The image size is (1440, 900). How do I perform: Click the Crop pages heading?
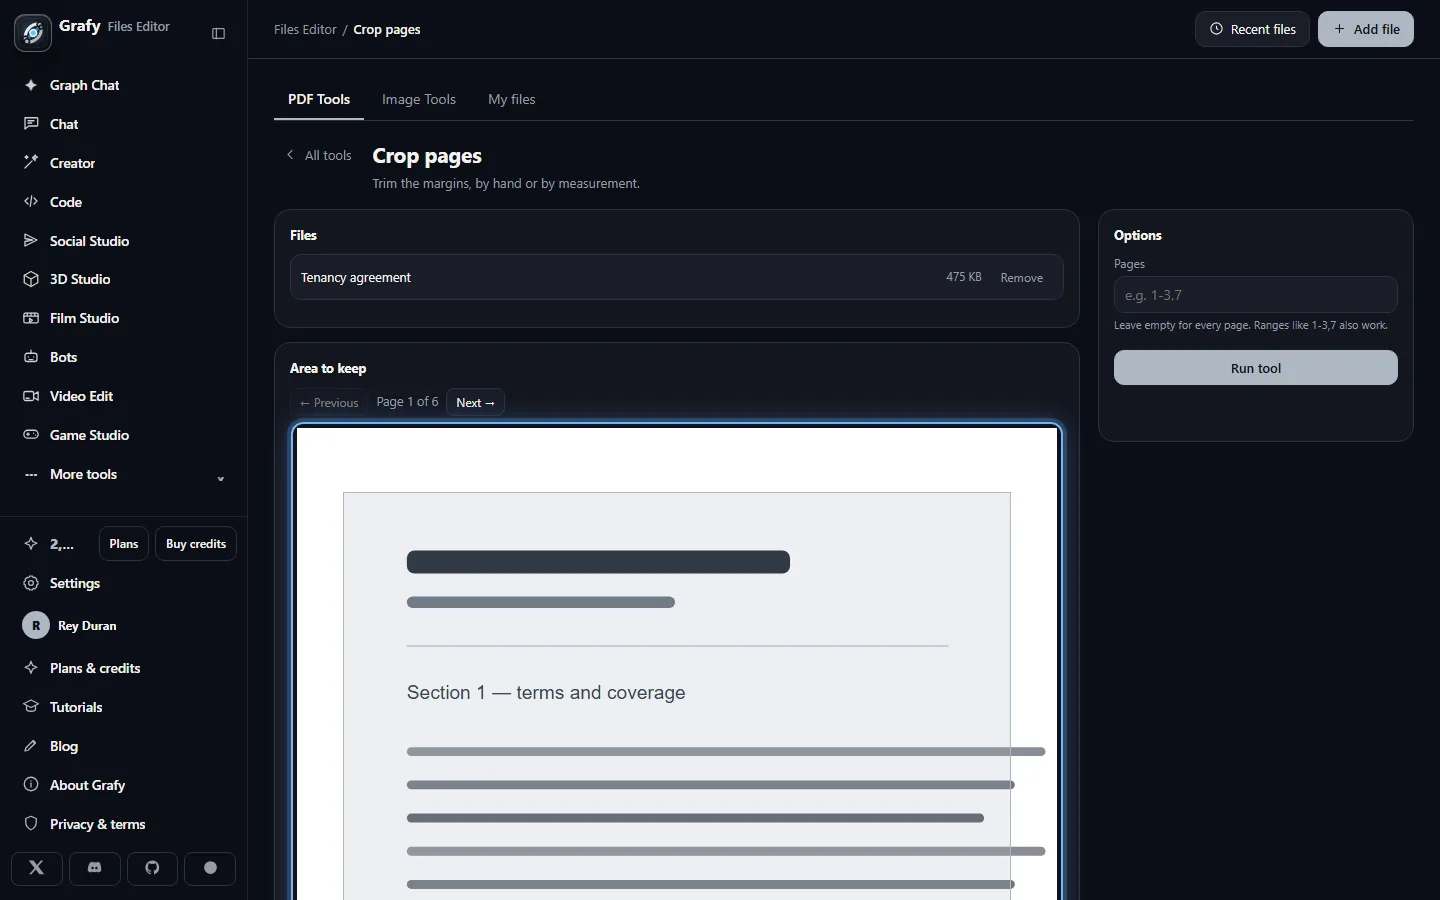[x=427, y=156]
